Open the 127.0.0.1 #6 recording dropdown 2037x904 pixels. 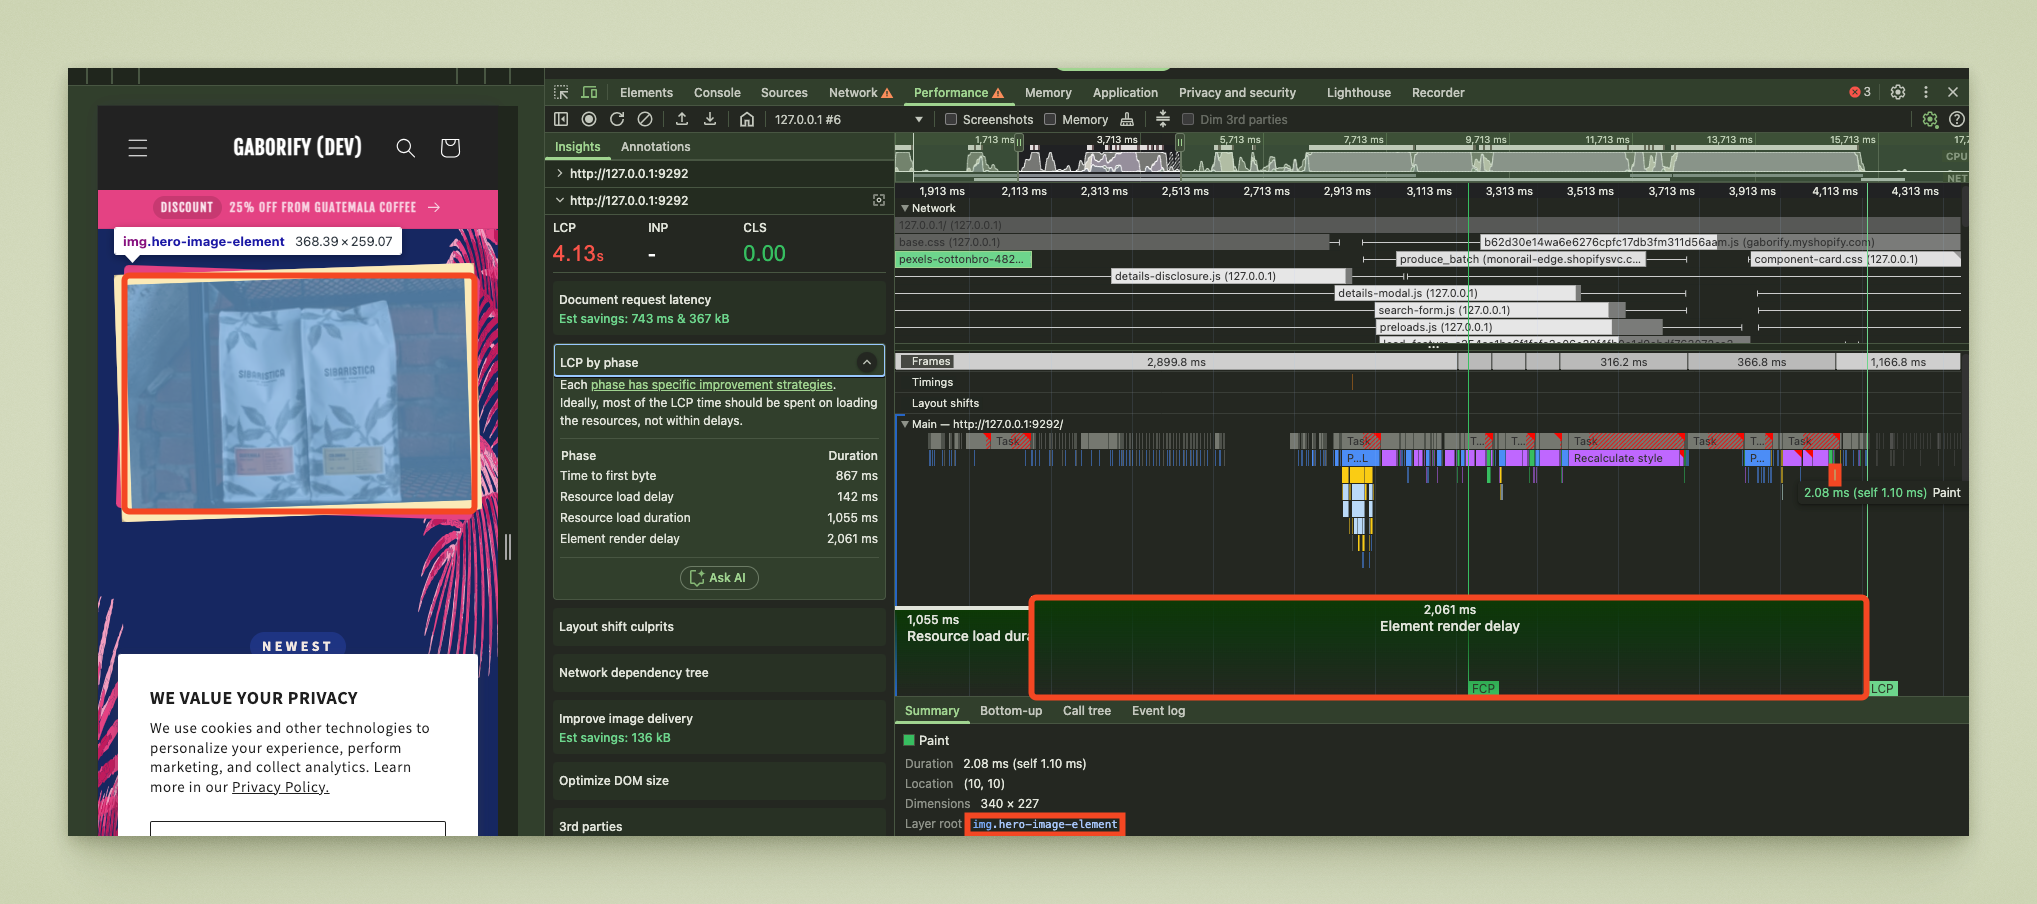(x=918, y=119)
